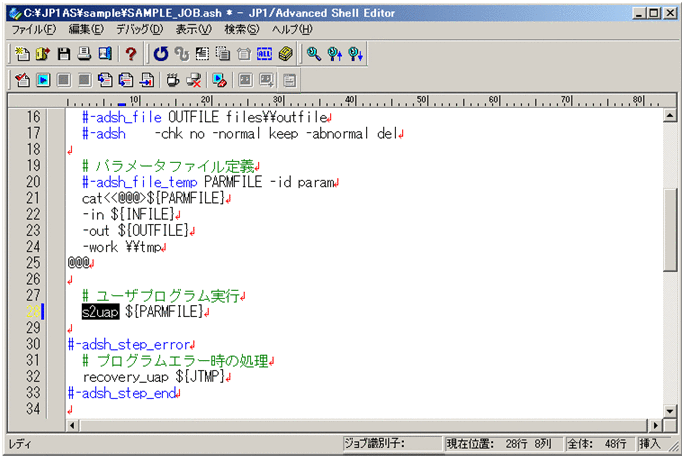Viewport: 685px width, 459px height.
Task: Click the Select All toolbar icon
Action: [x=265, y=53]
